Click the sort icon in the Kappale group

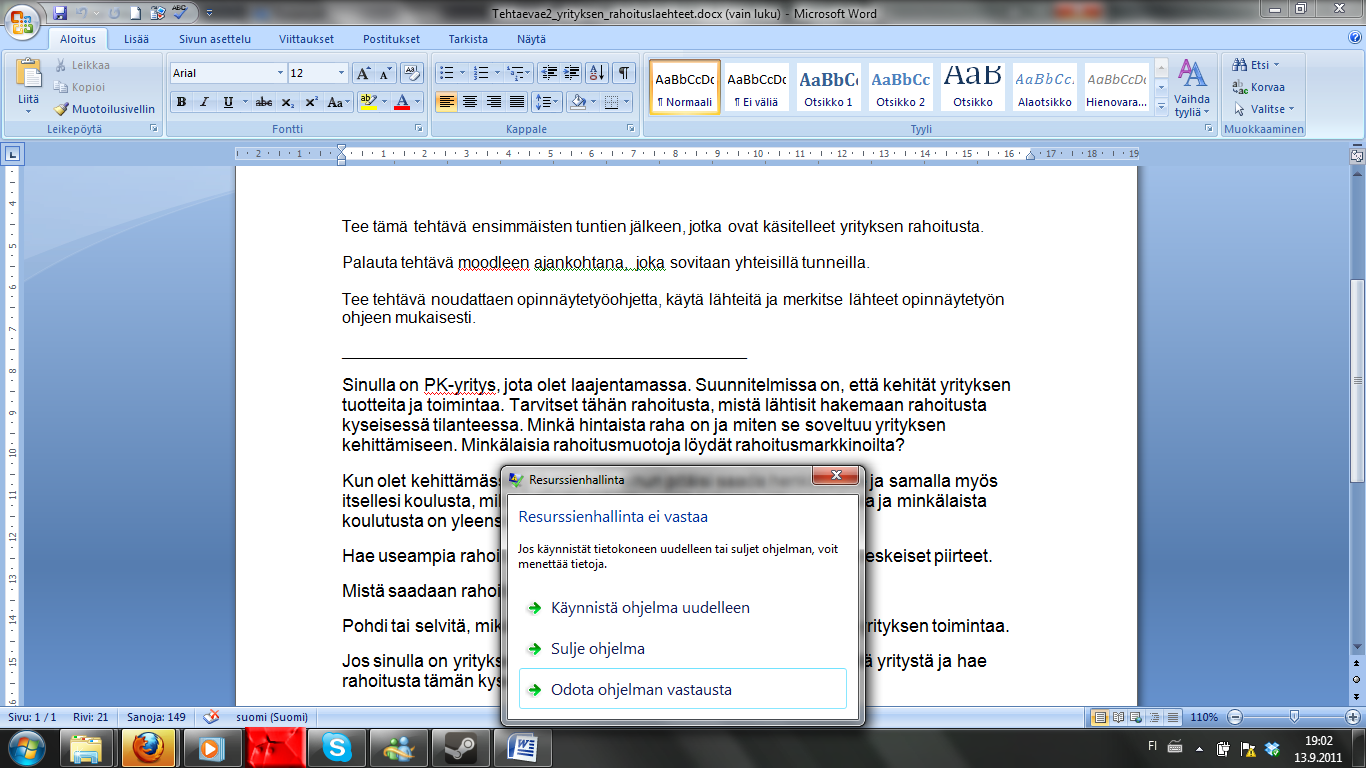[596, 73]
